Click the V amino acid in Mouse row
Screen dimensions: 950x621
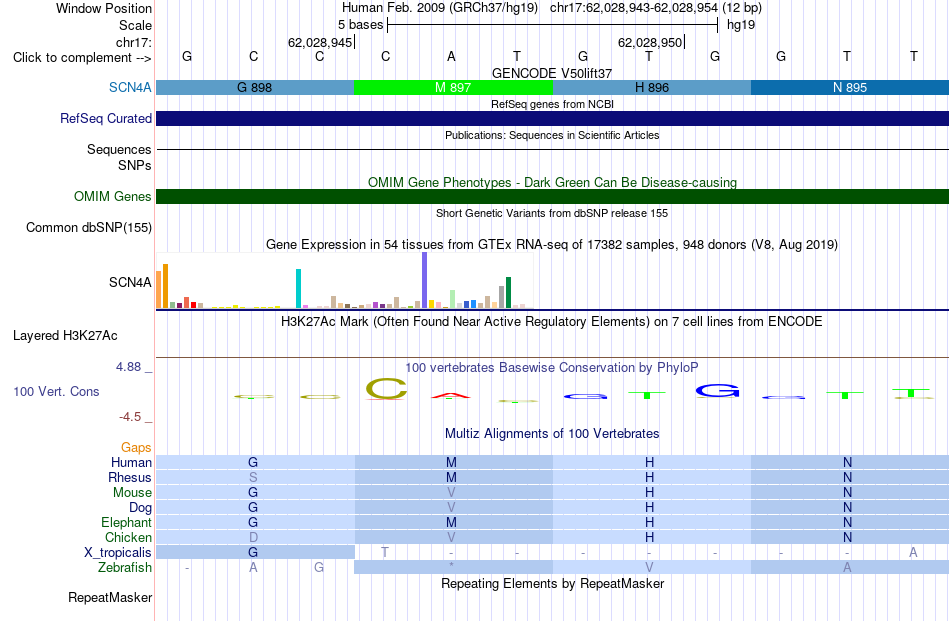[451, 493]
